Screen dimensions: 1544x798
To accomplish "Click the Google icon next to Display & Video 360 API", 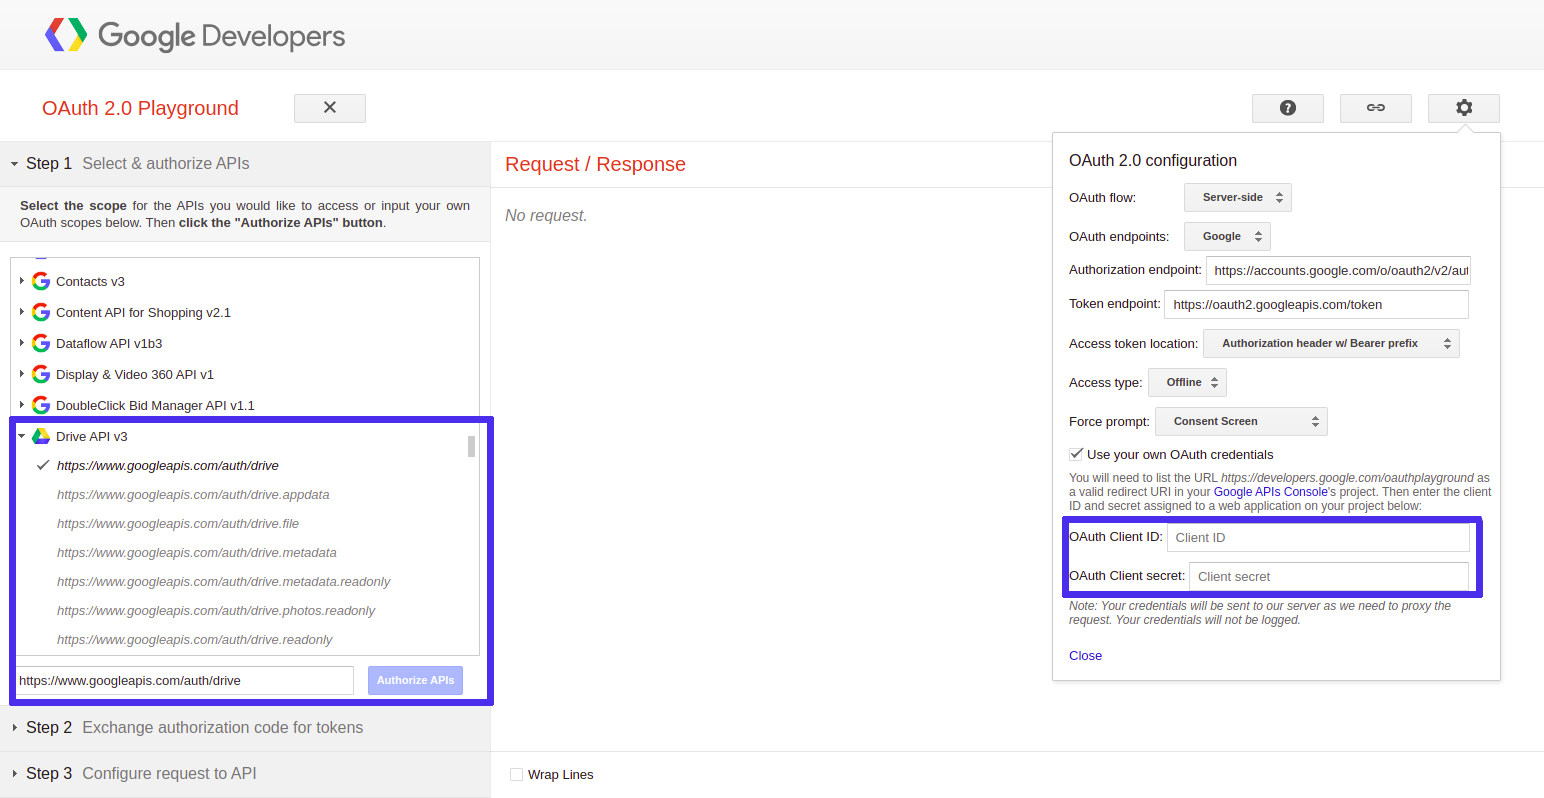I will (x=41, y=374).
